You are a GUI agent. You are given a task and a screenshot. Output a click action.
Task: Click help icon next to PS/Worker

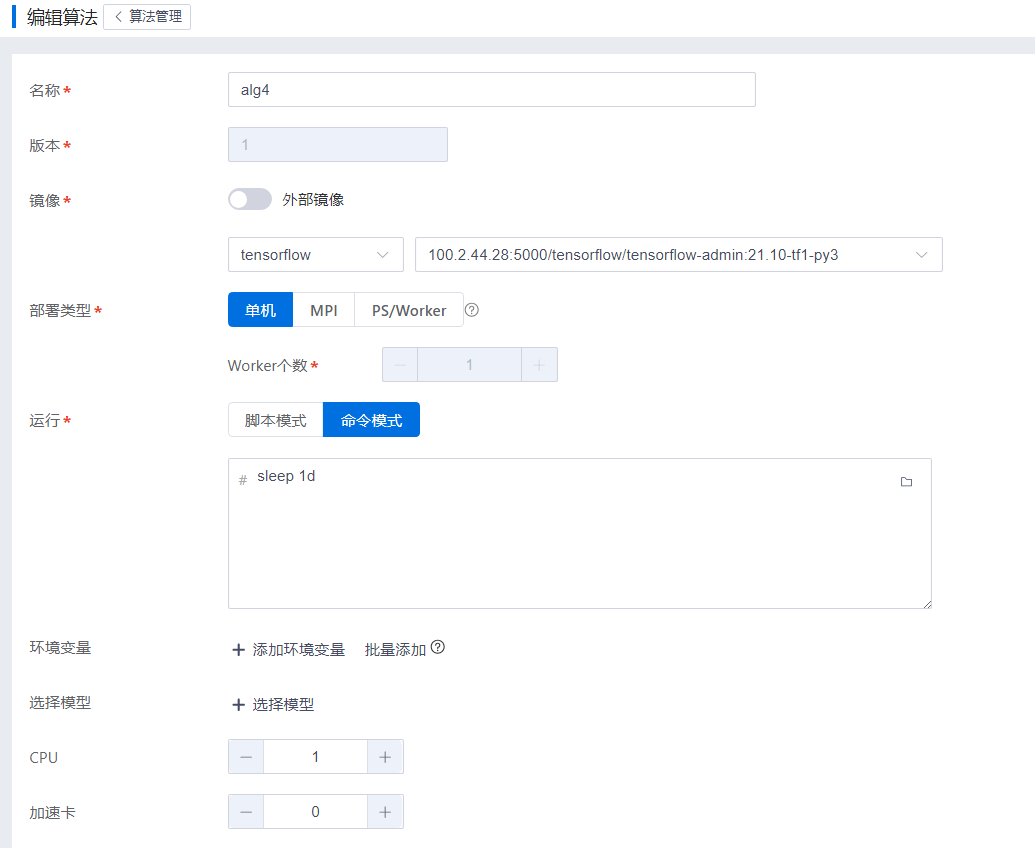[x=472, y=310]
